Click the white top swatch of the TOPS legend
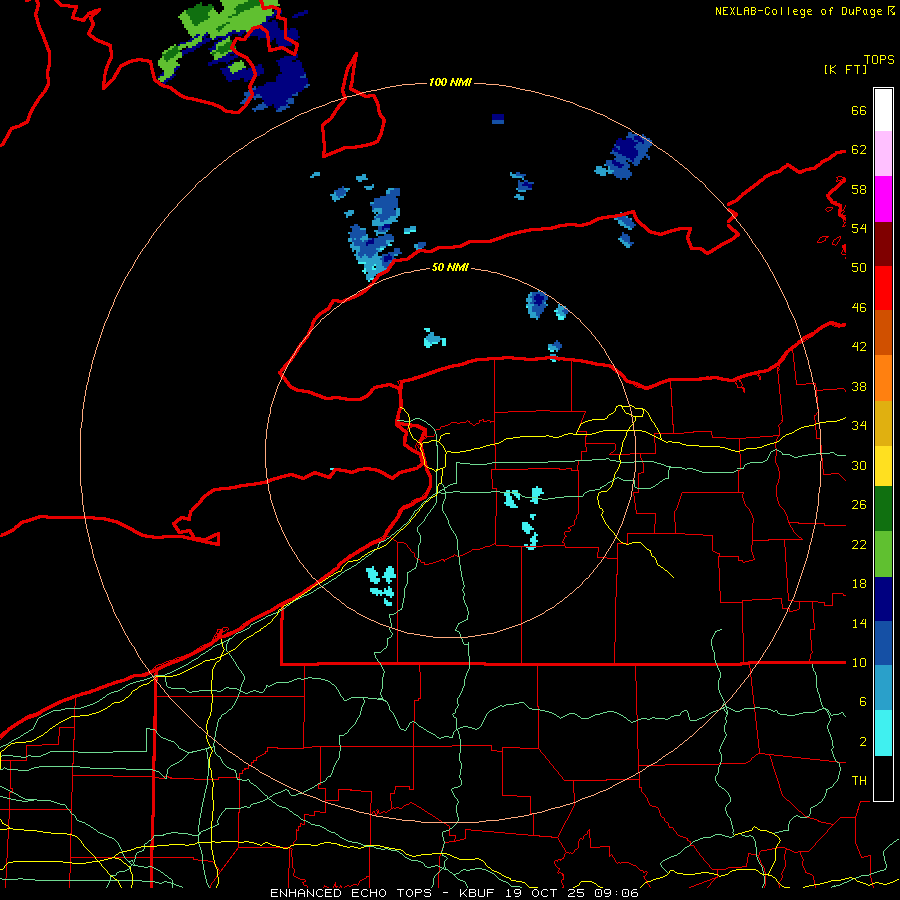 tap(883, 110)
